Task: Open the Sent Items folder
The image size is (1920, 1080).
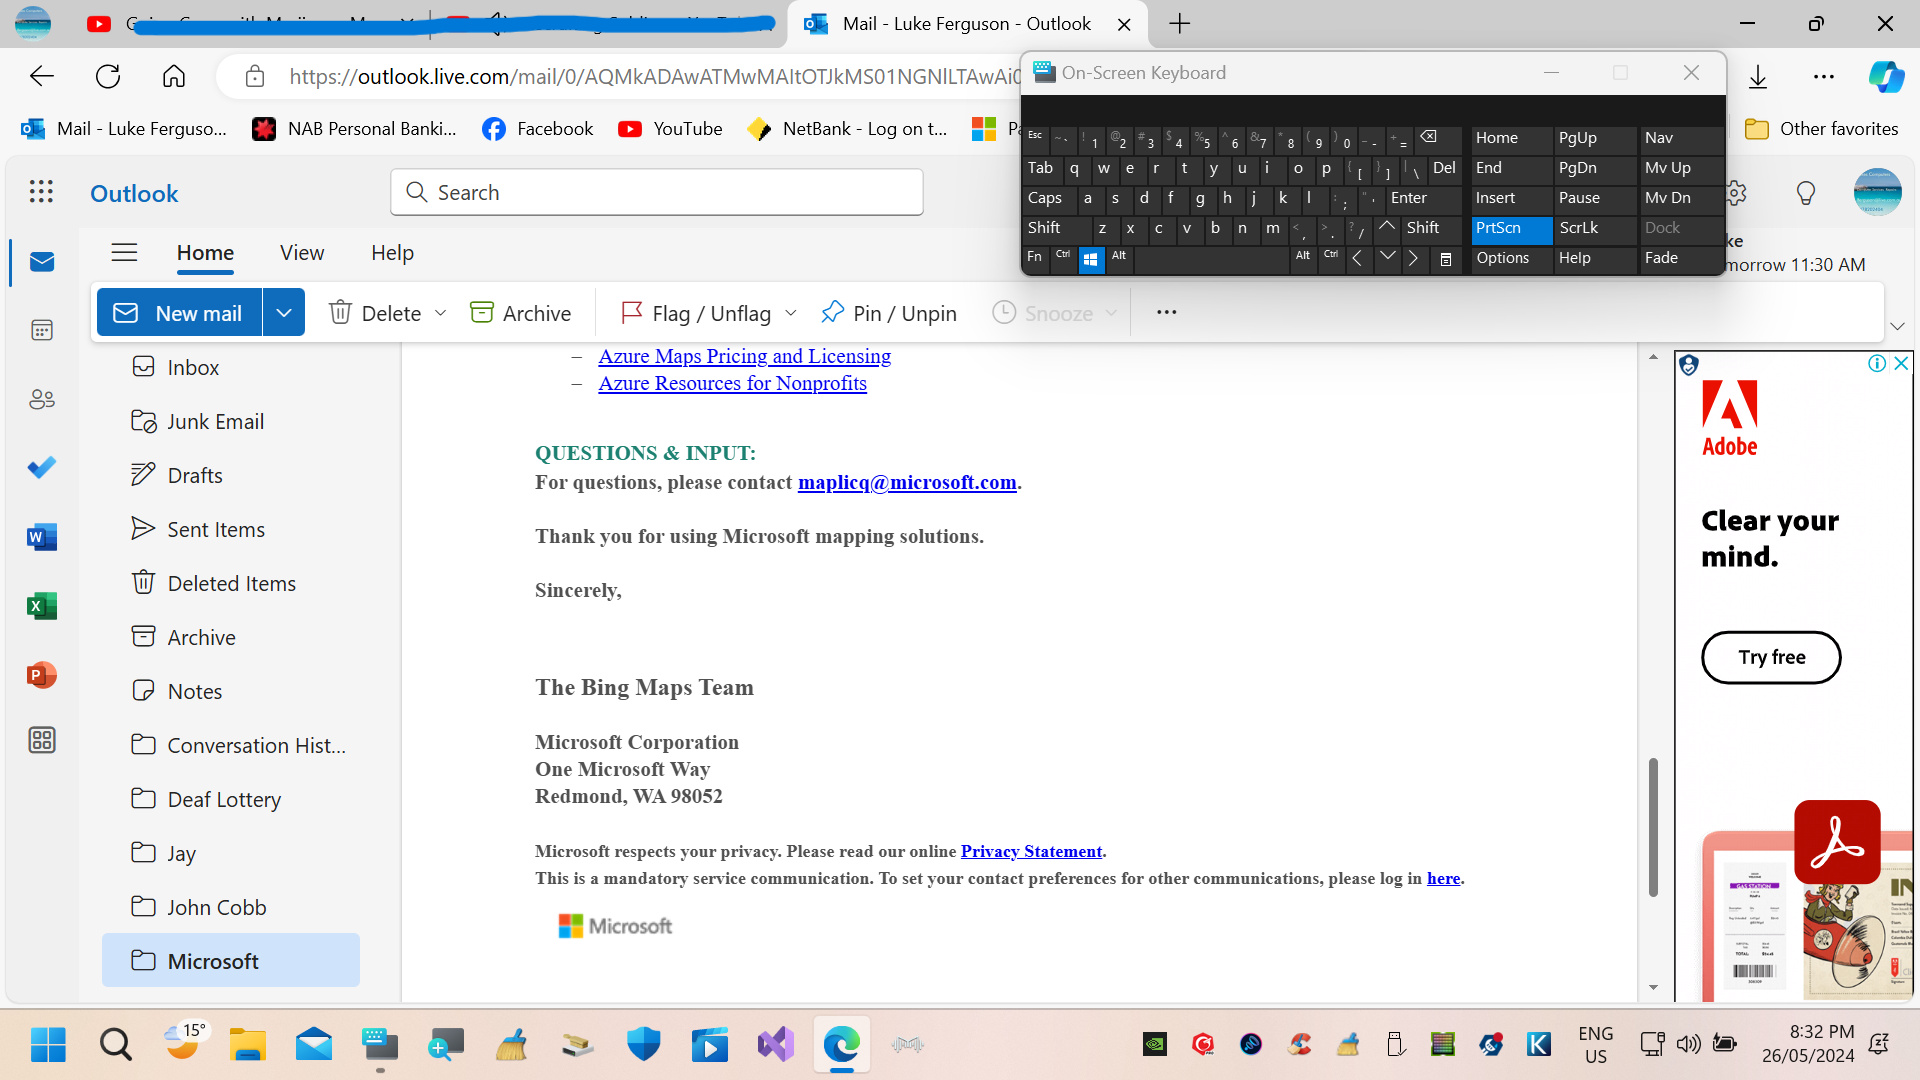Action: 231,529
